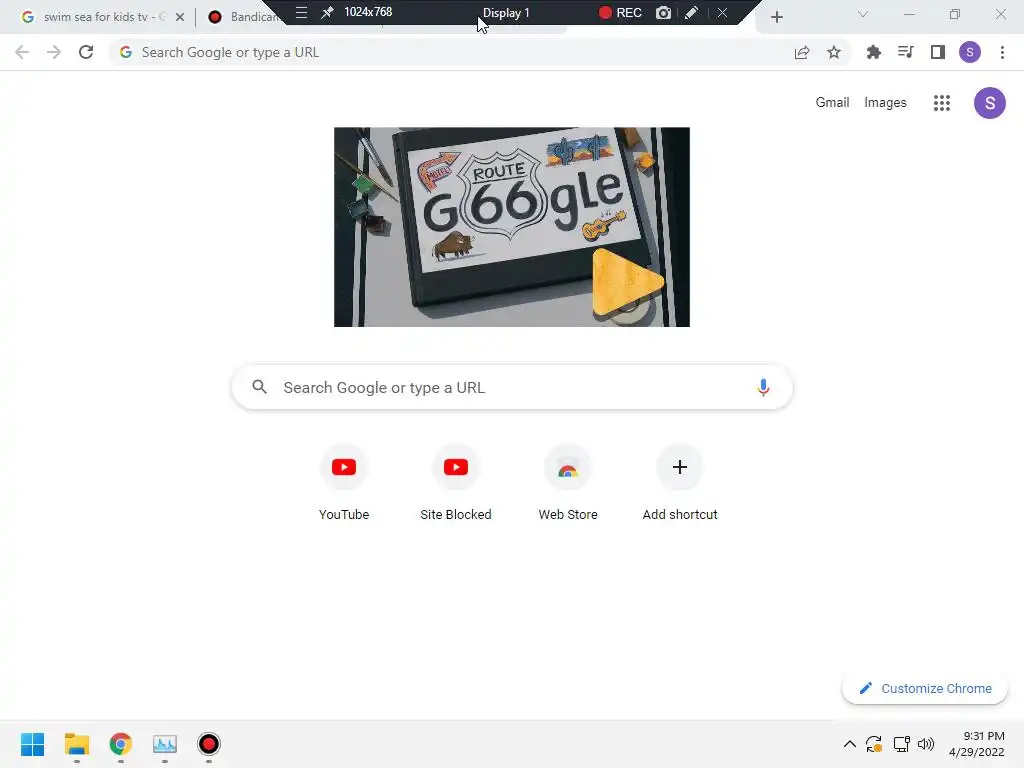Viewport: 1024px width, 768px height.
Task: Open the network icon in system tray
Action: 901,744
